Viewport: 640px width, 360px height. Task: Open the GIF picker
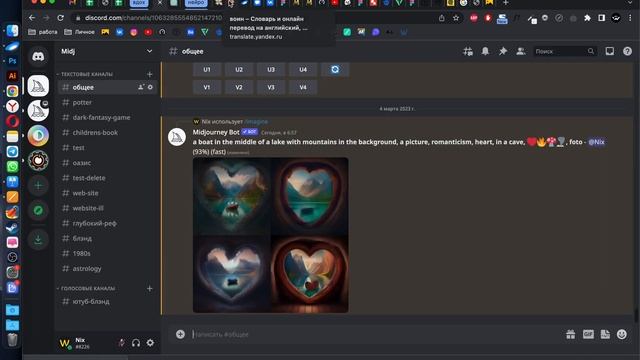(588, 334)
